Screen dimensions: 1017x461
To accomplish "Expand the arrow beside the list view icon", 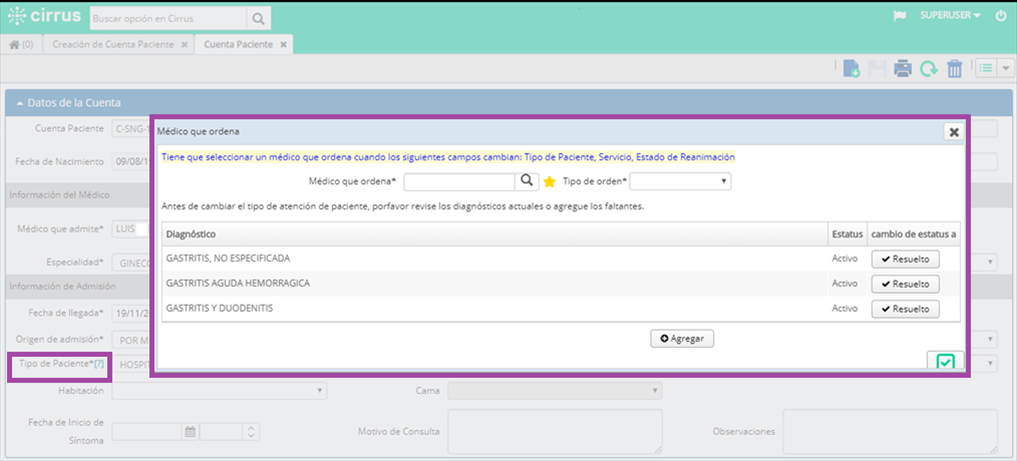I will pos(1005,68).
